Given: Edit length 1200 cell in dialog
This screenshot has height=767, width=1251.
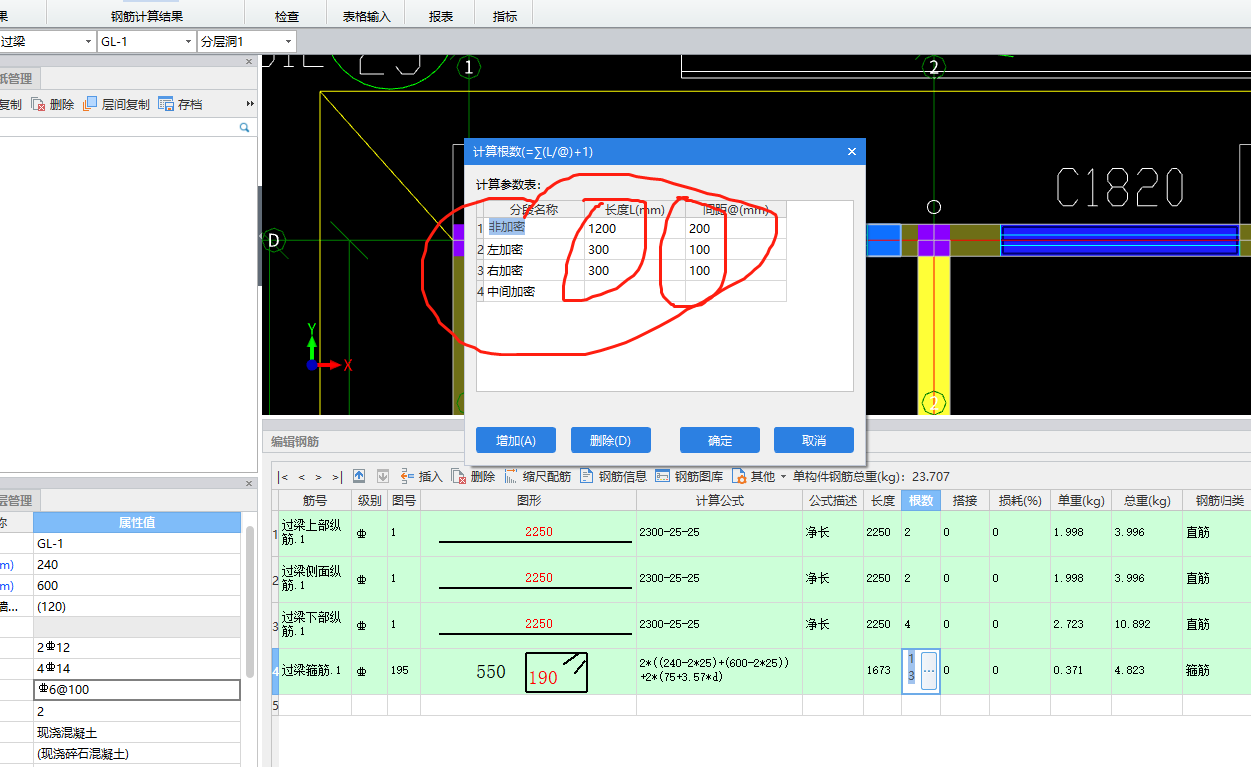Looking at the screenshot, I should click(635, 228).
